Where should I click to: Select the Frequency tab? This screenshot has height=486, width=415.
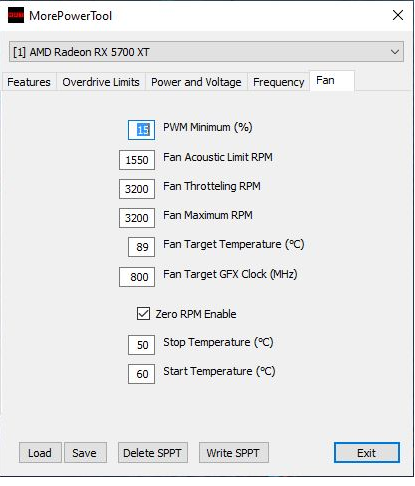[x=278, y=82]
